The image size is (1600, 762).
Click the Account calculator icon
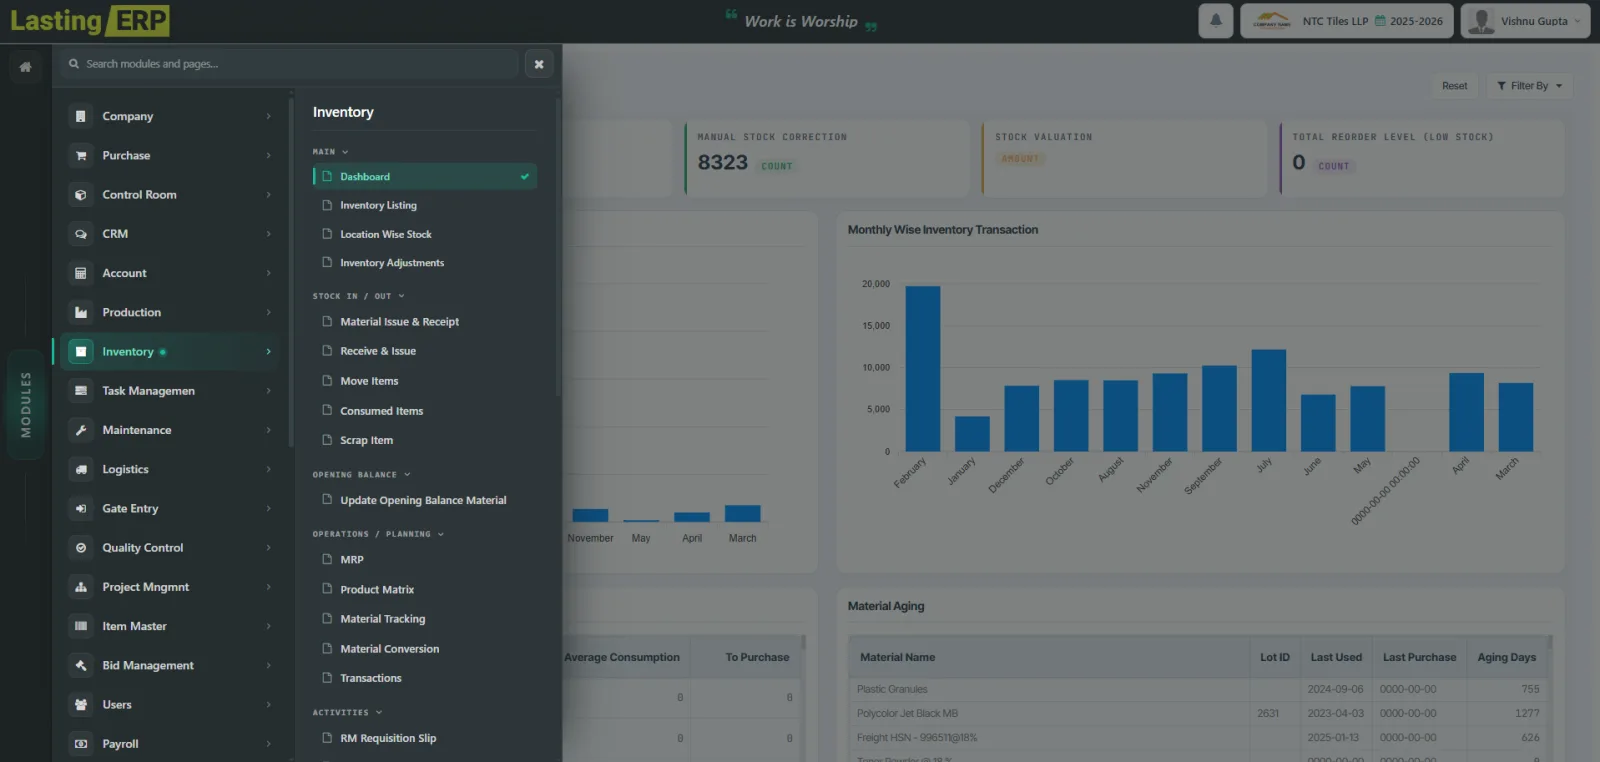click(81, 273)
